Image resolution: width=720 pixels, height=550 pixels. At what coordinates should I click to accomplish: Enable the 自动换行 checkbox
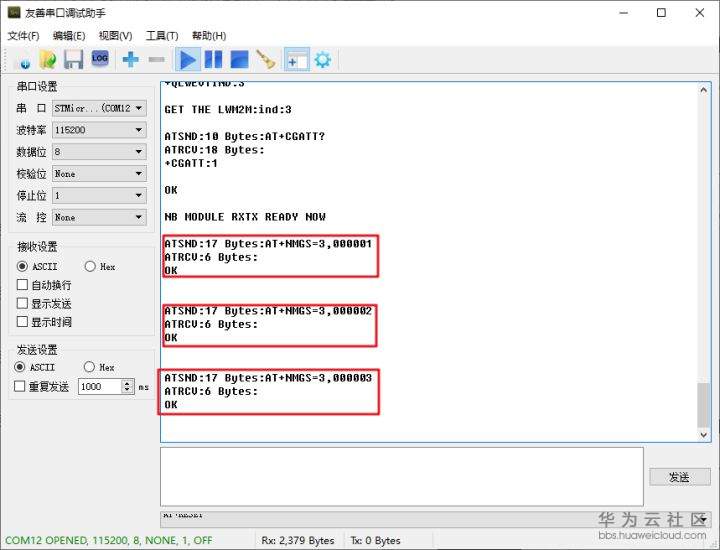coord(22,285)
